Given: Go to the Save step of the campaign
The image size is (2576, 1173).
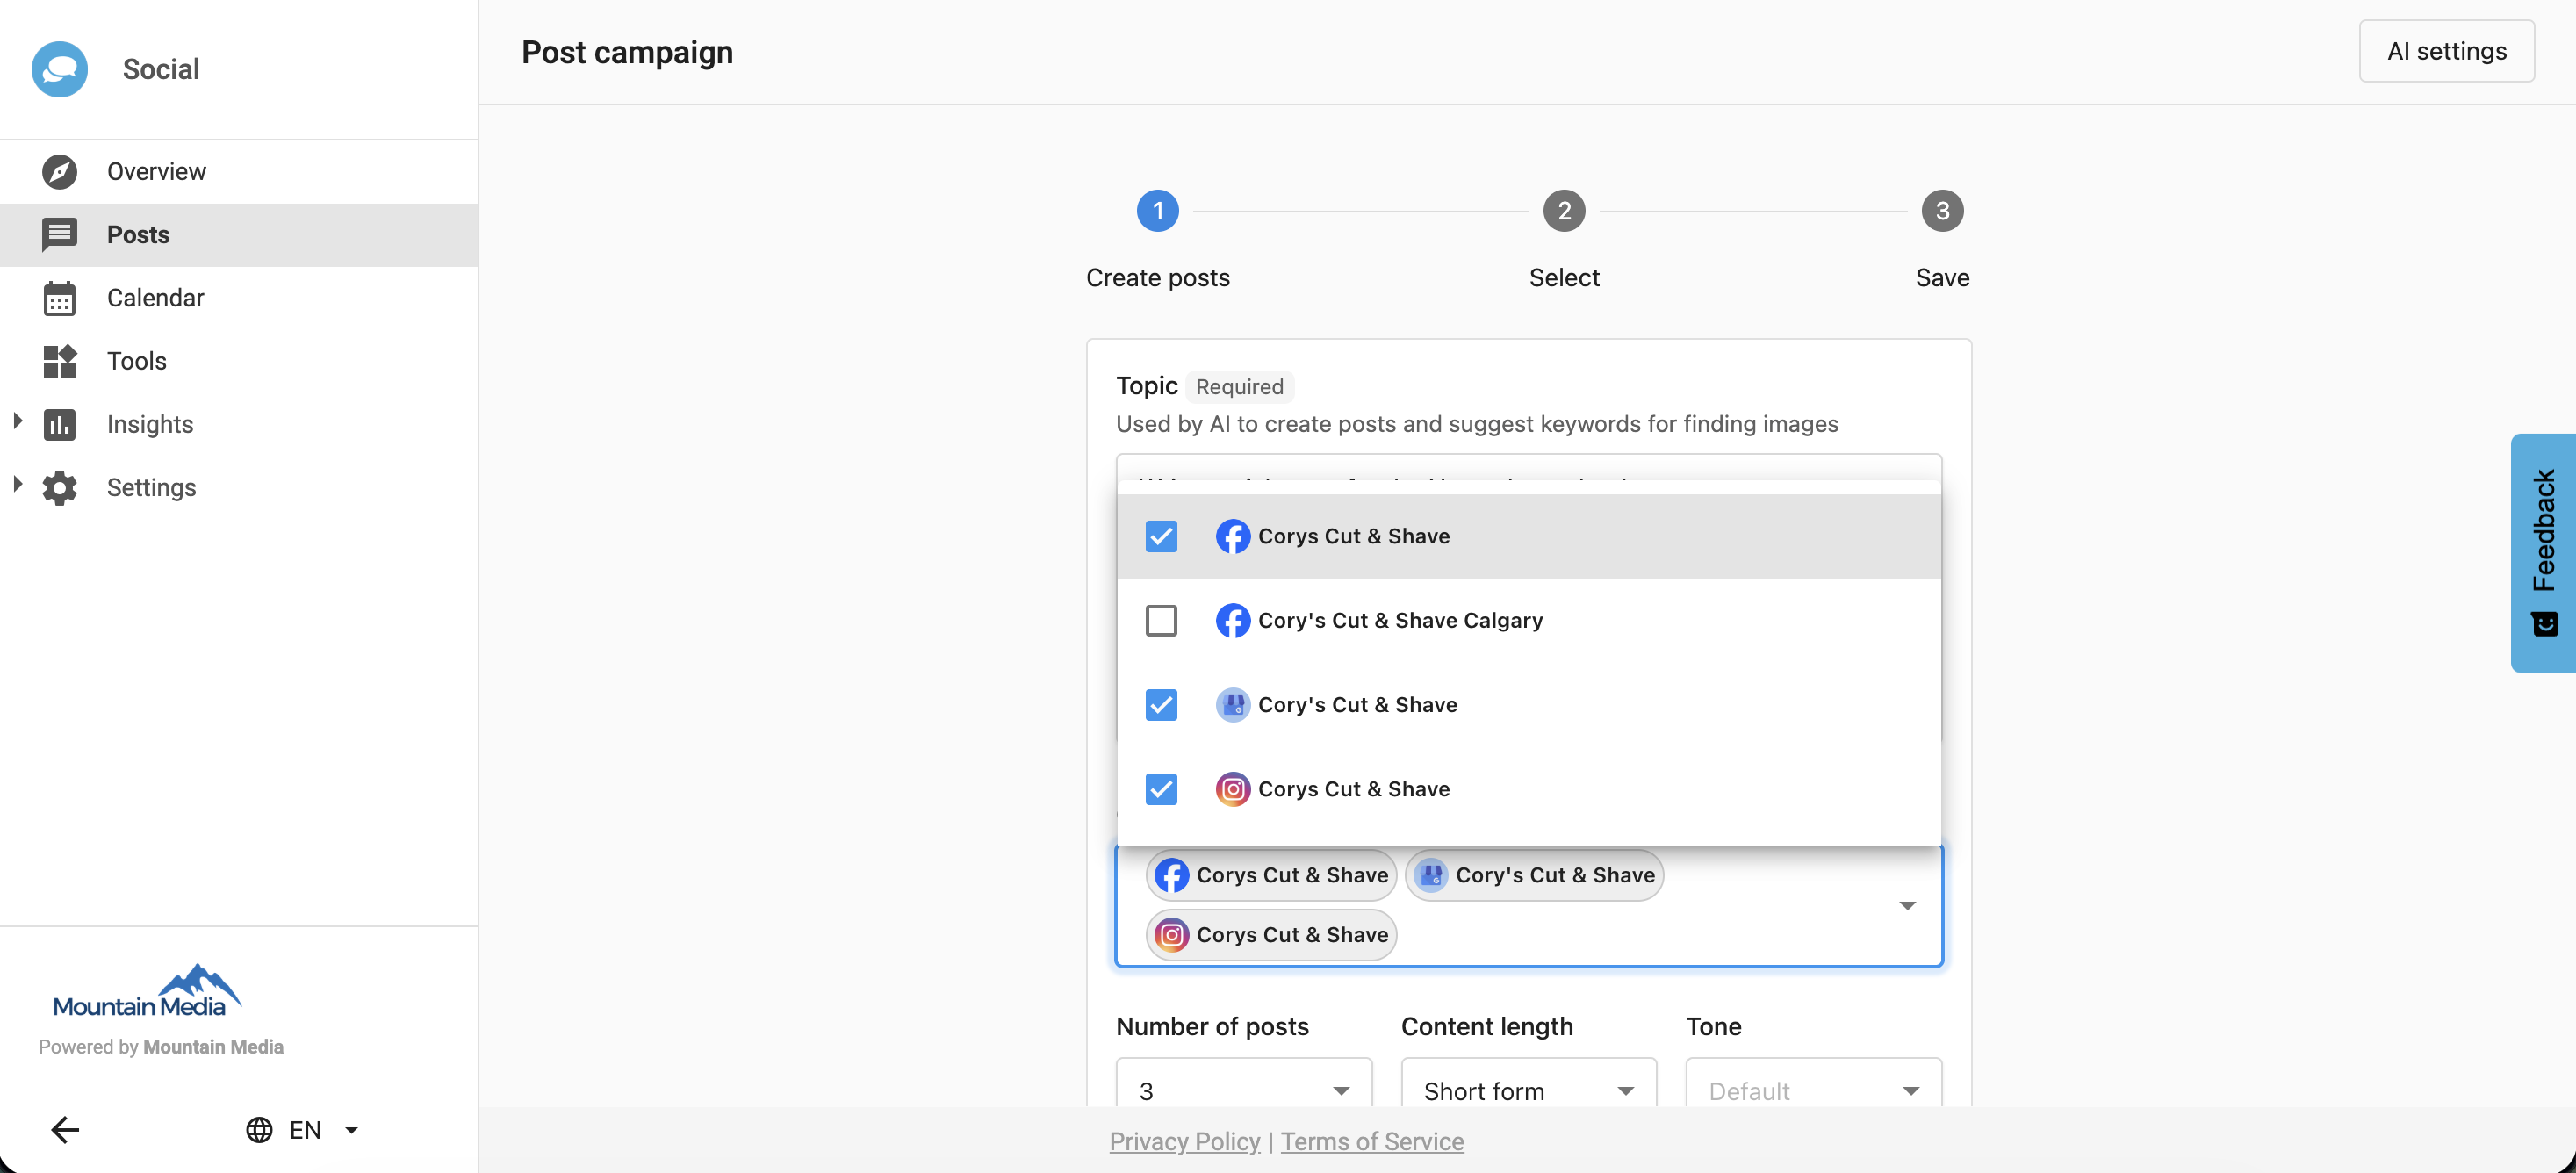Looking at the screenshot, I should (x=1943, y=211).
